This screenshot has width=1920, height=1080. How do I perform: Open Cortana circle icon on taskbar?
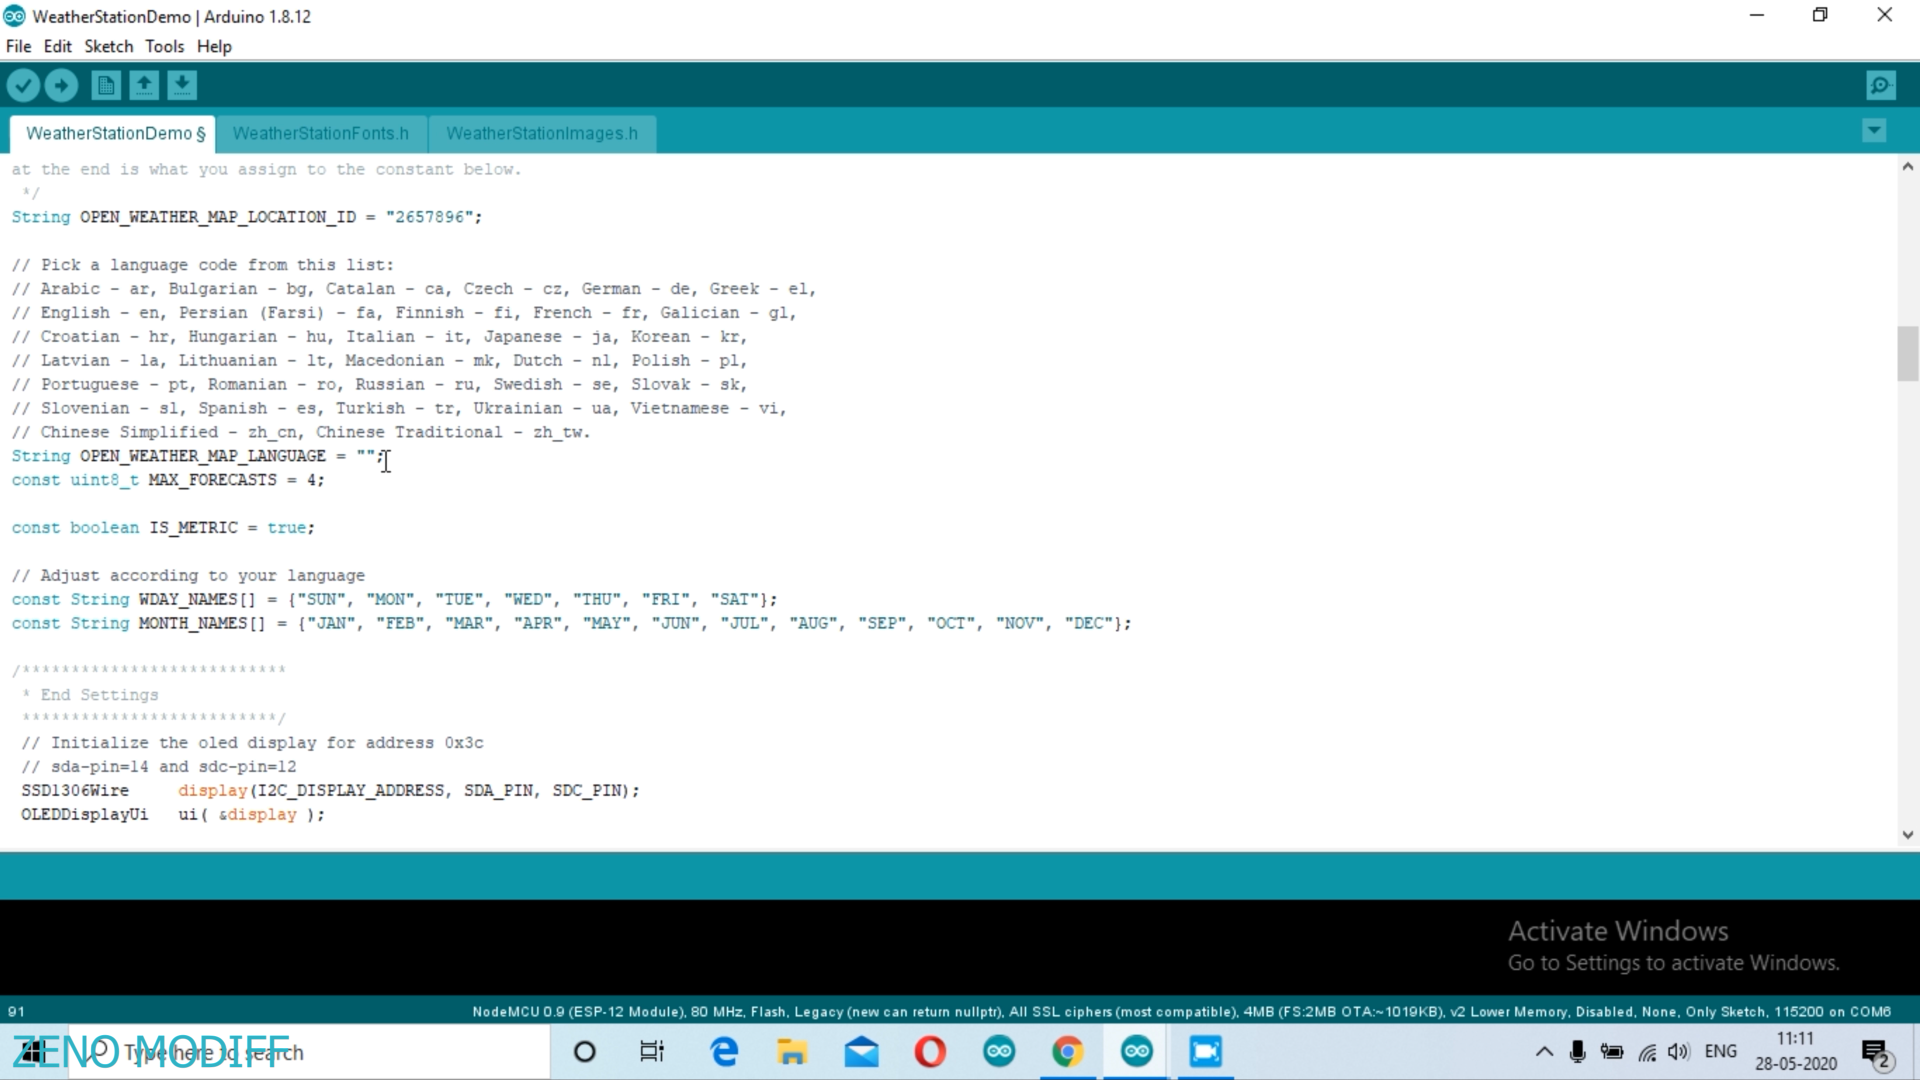(585, 1052)
